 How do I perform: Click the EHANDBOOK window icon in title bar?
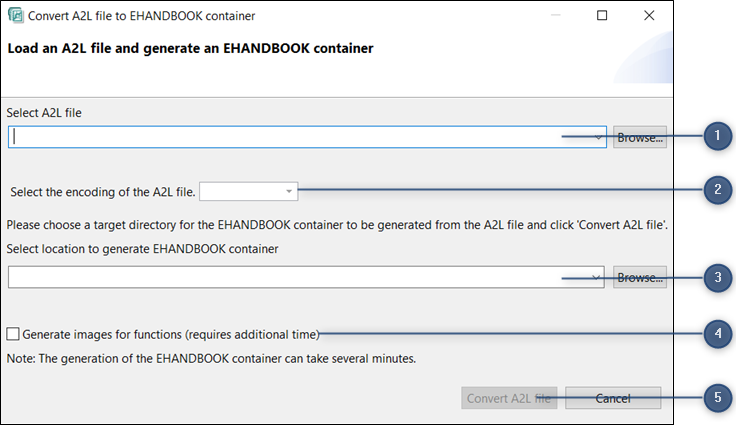(x=16, y=16)
